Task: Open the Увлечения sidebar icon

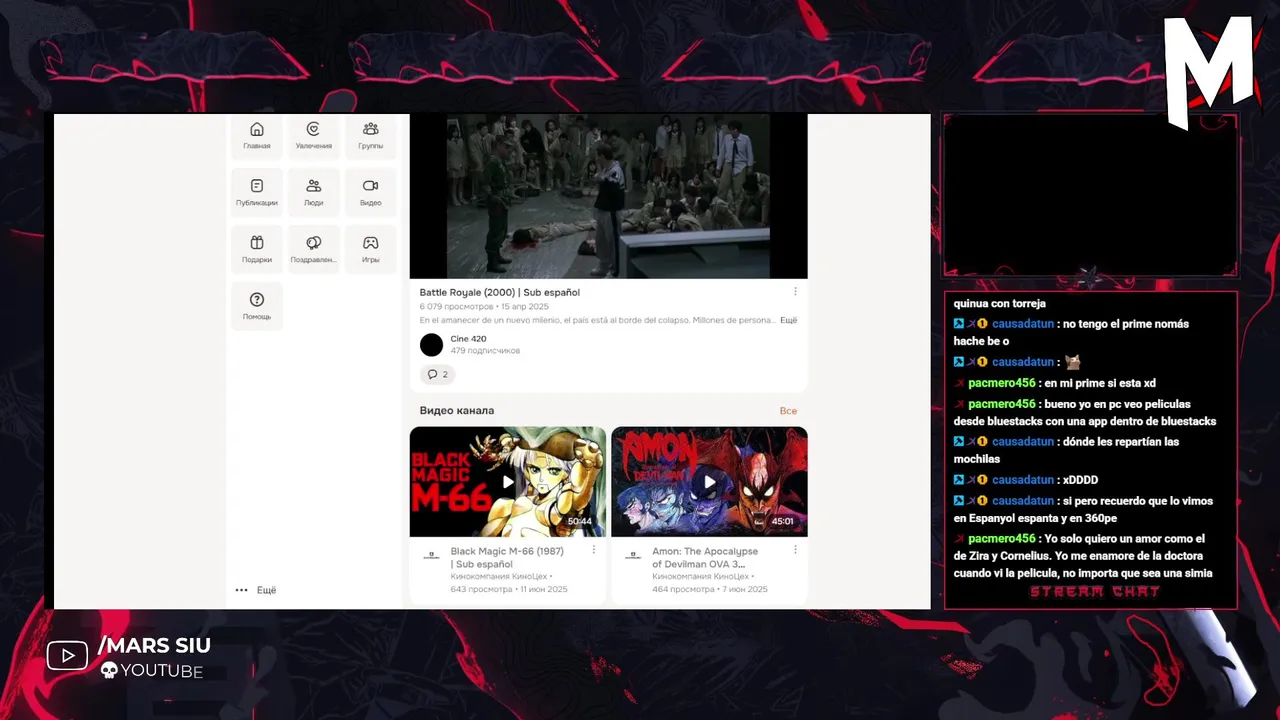Action: (x=314, y=136)
